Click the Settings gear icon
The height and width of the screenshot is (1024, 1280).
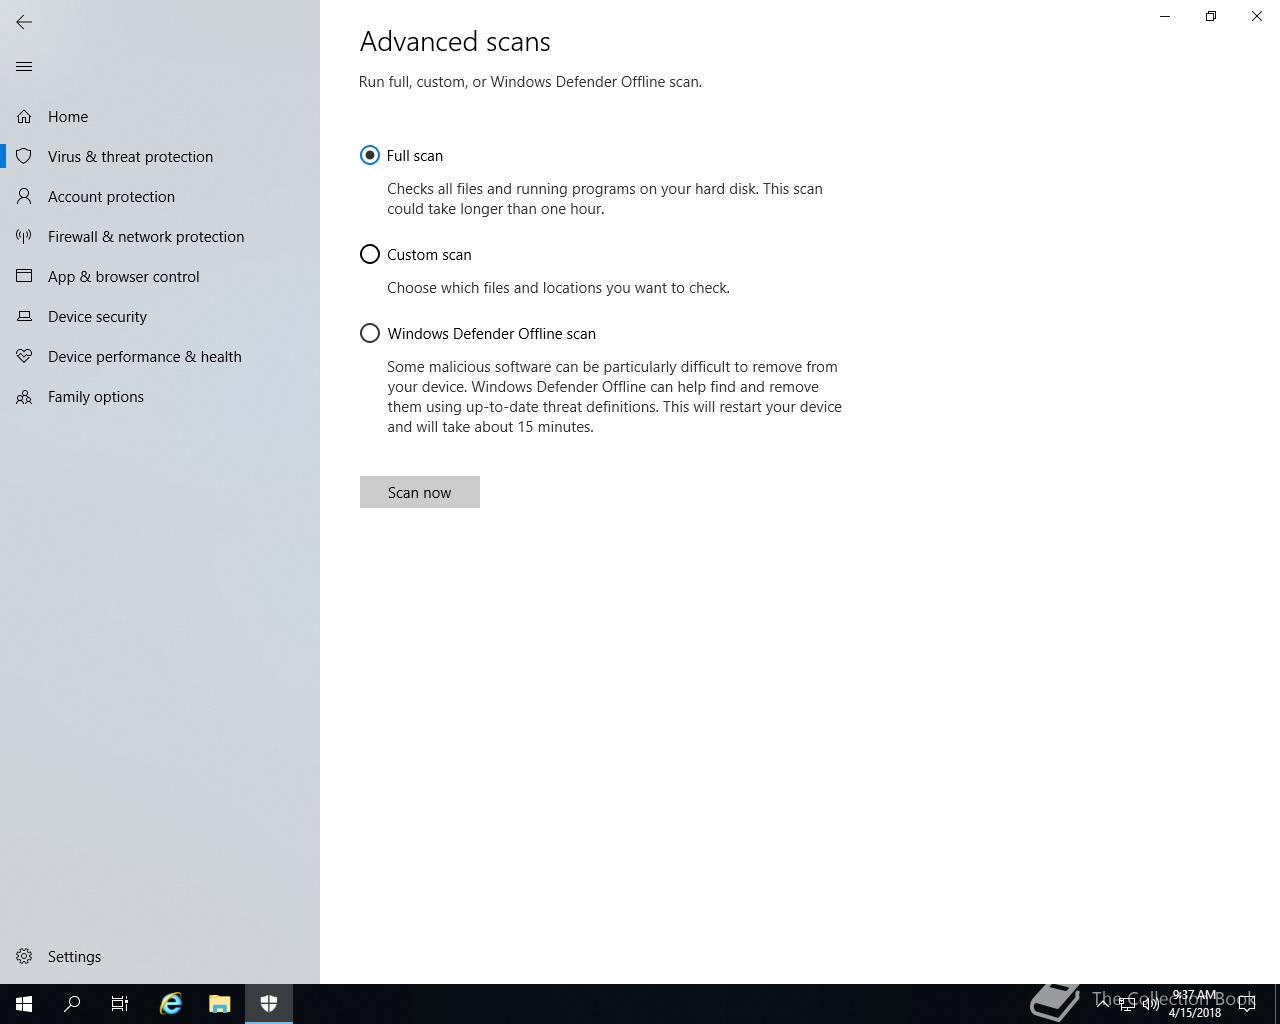pyautogui.click(x=24, y=957)
